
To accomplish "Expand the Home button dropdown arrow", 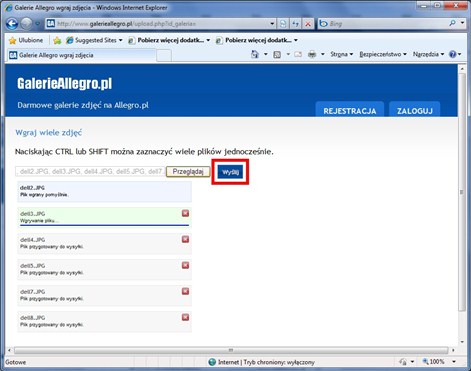I will point(266,54).
